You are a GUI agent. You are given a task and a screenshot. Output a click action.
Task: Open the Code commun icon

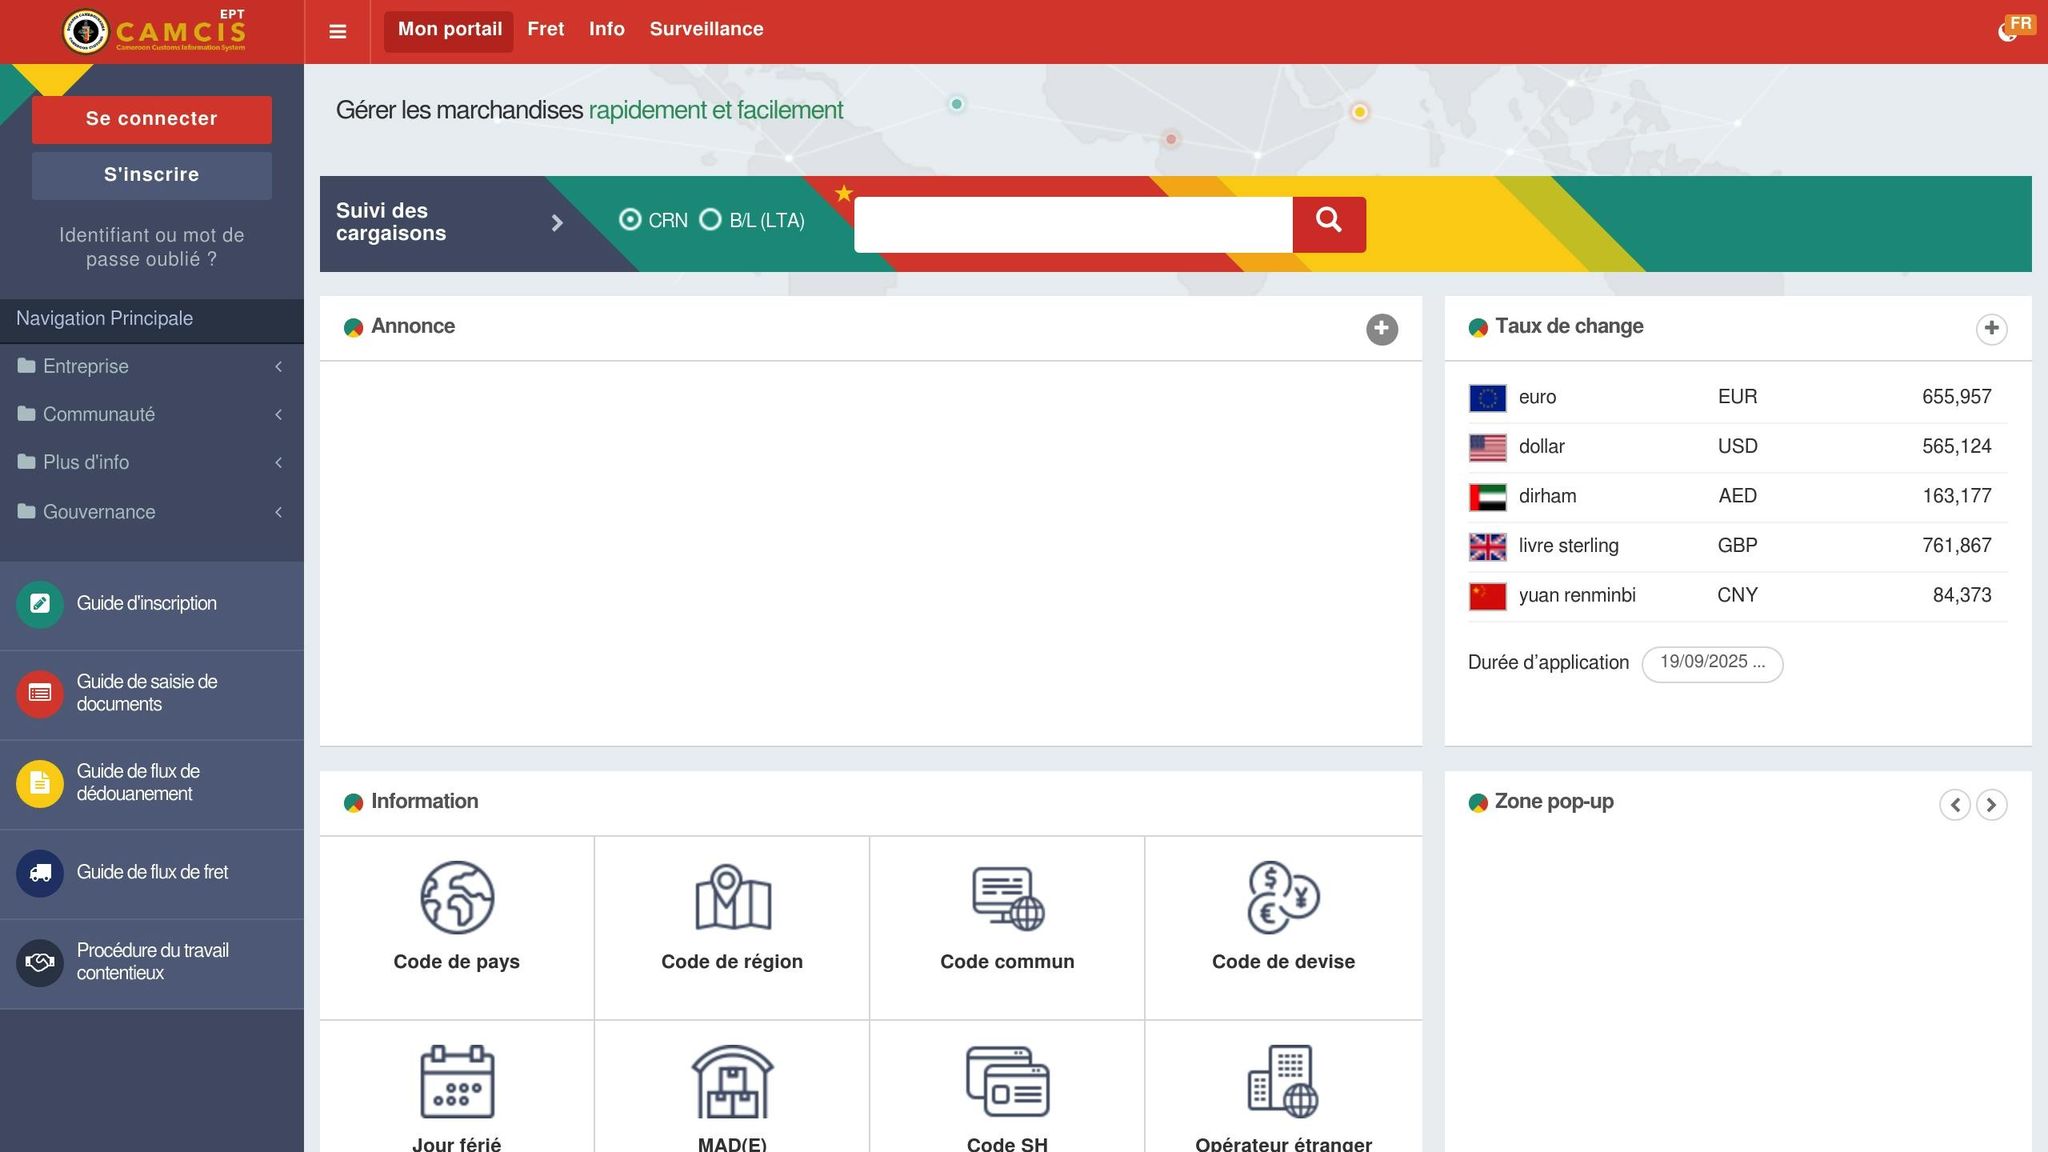pyautogui.click(x=1007, y=897)
